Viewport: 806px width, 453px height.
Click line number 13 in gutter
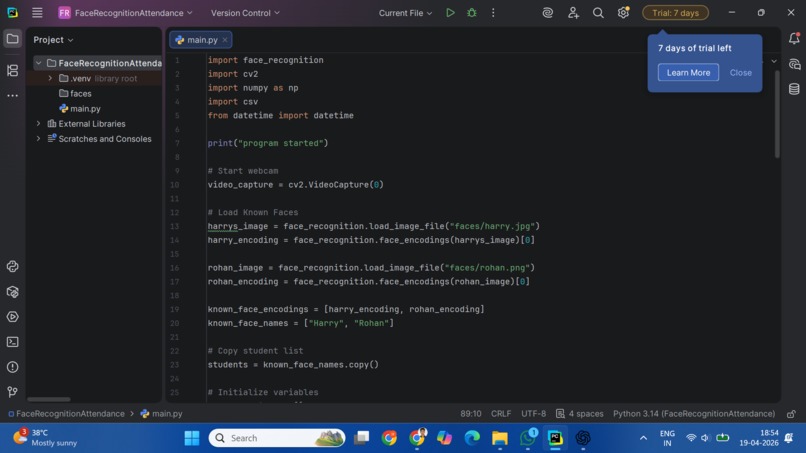[175, 226]
